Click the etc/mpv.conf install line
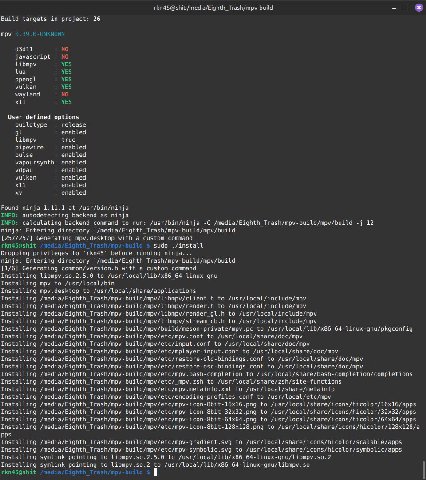 click(152, 336)
